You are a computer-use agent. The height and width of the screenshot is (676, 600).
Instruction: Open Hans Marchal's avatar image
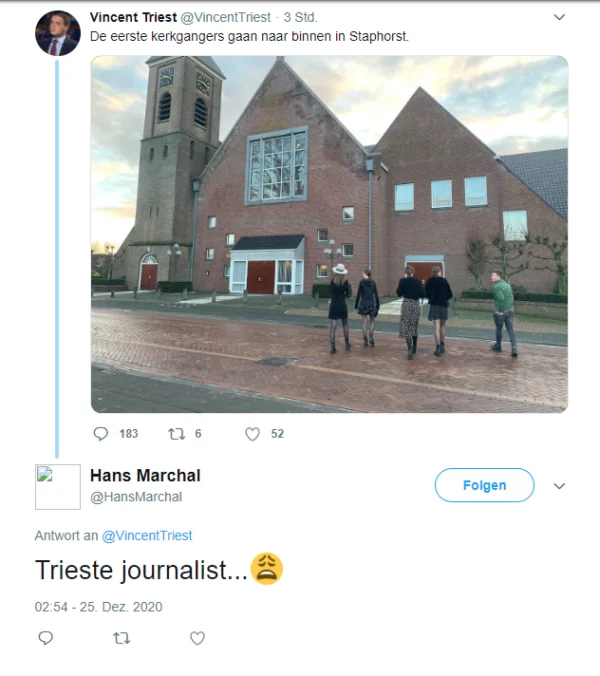pos(57,487)
